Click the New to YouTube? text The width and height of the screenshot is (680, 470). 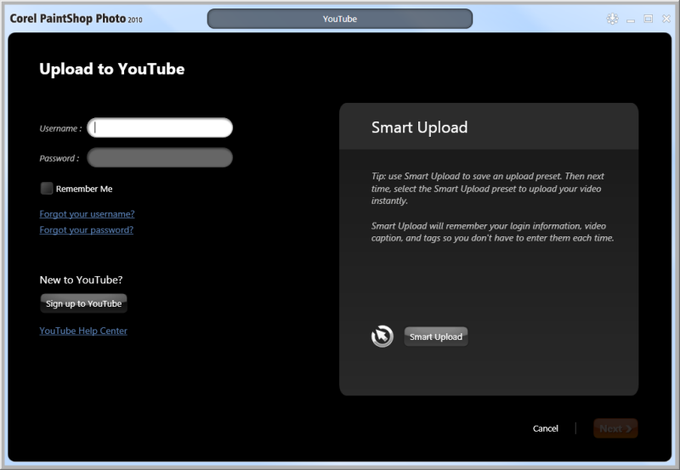81,280
